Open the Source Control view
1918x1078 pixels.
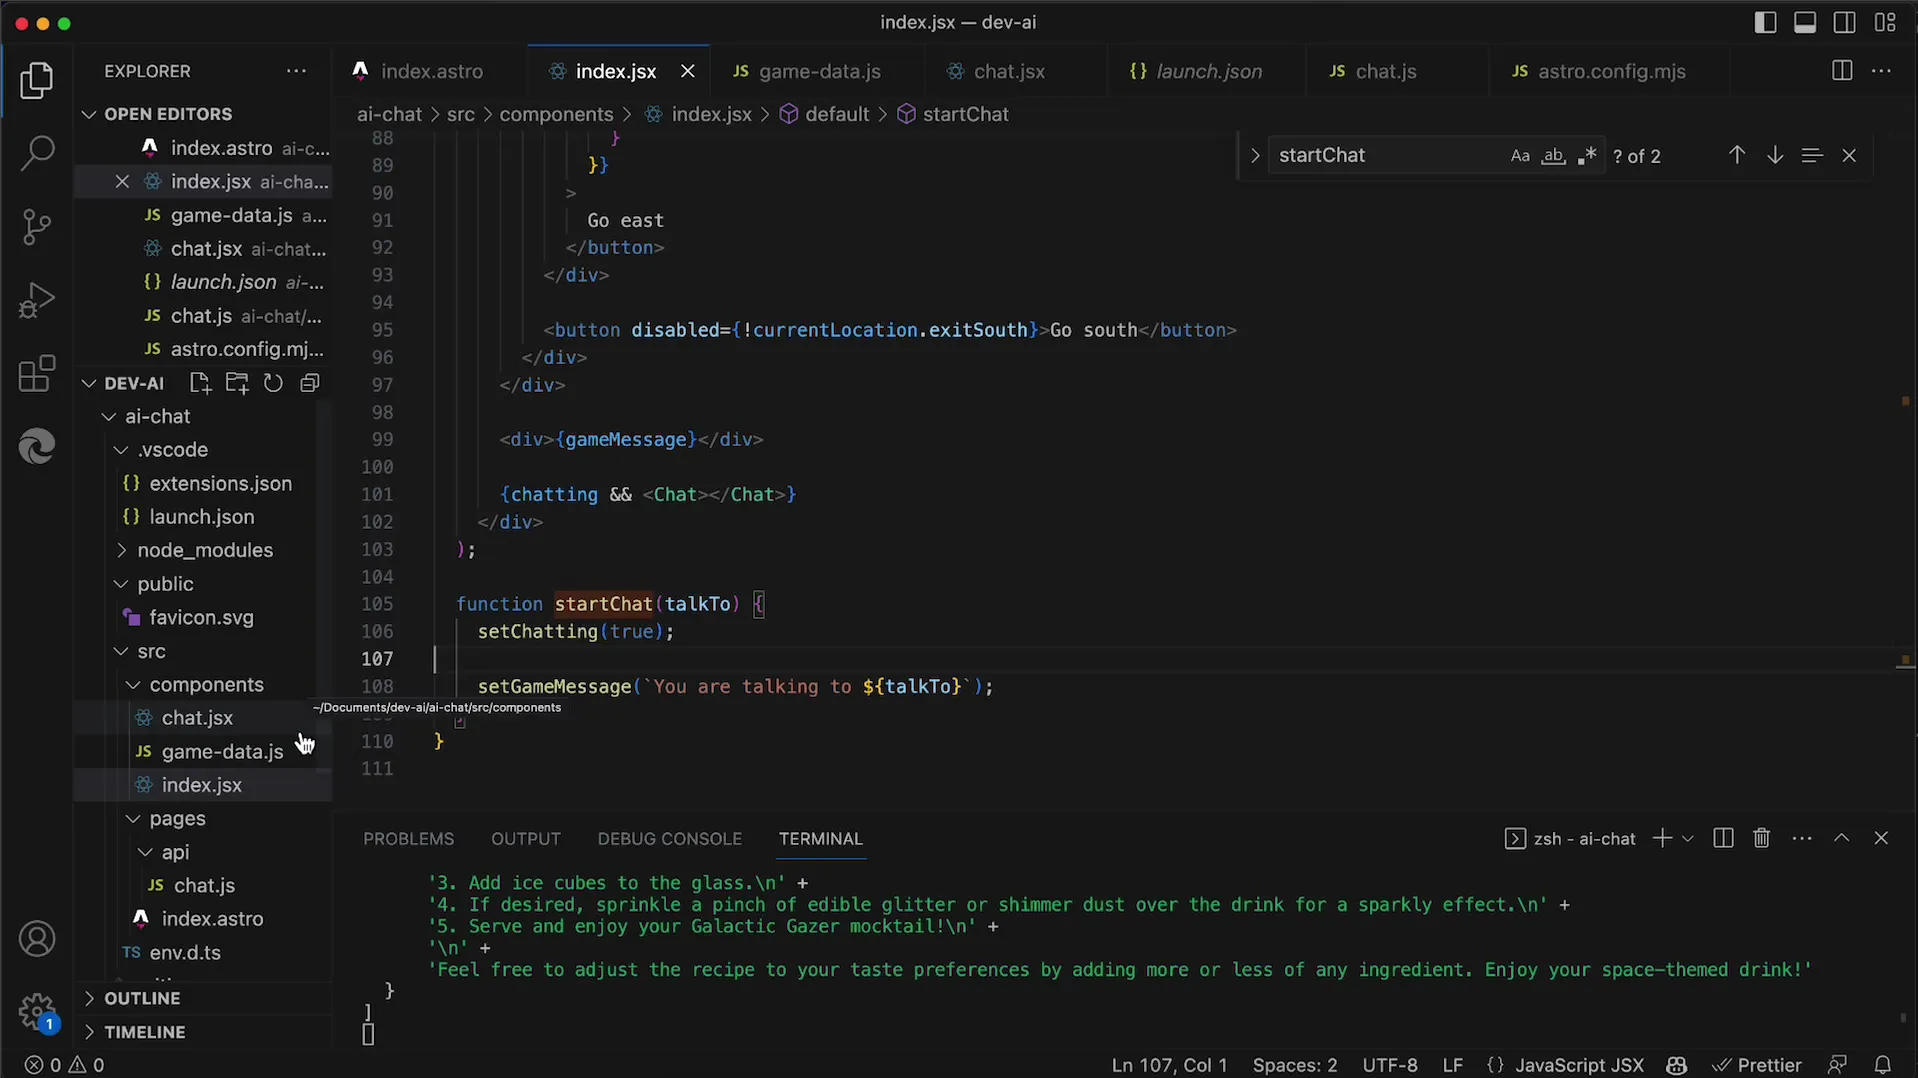pyautogui.click(x=37, y=227)
